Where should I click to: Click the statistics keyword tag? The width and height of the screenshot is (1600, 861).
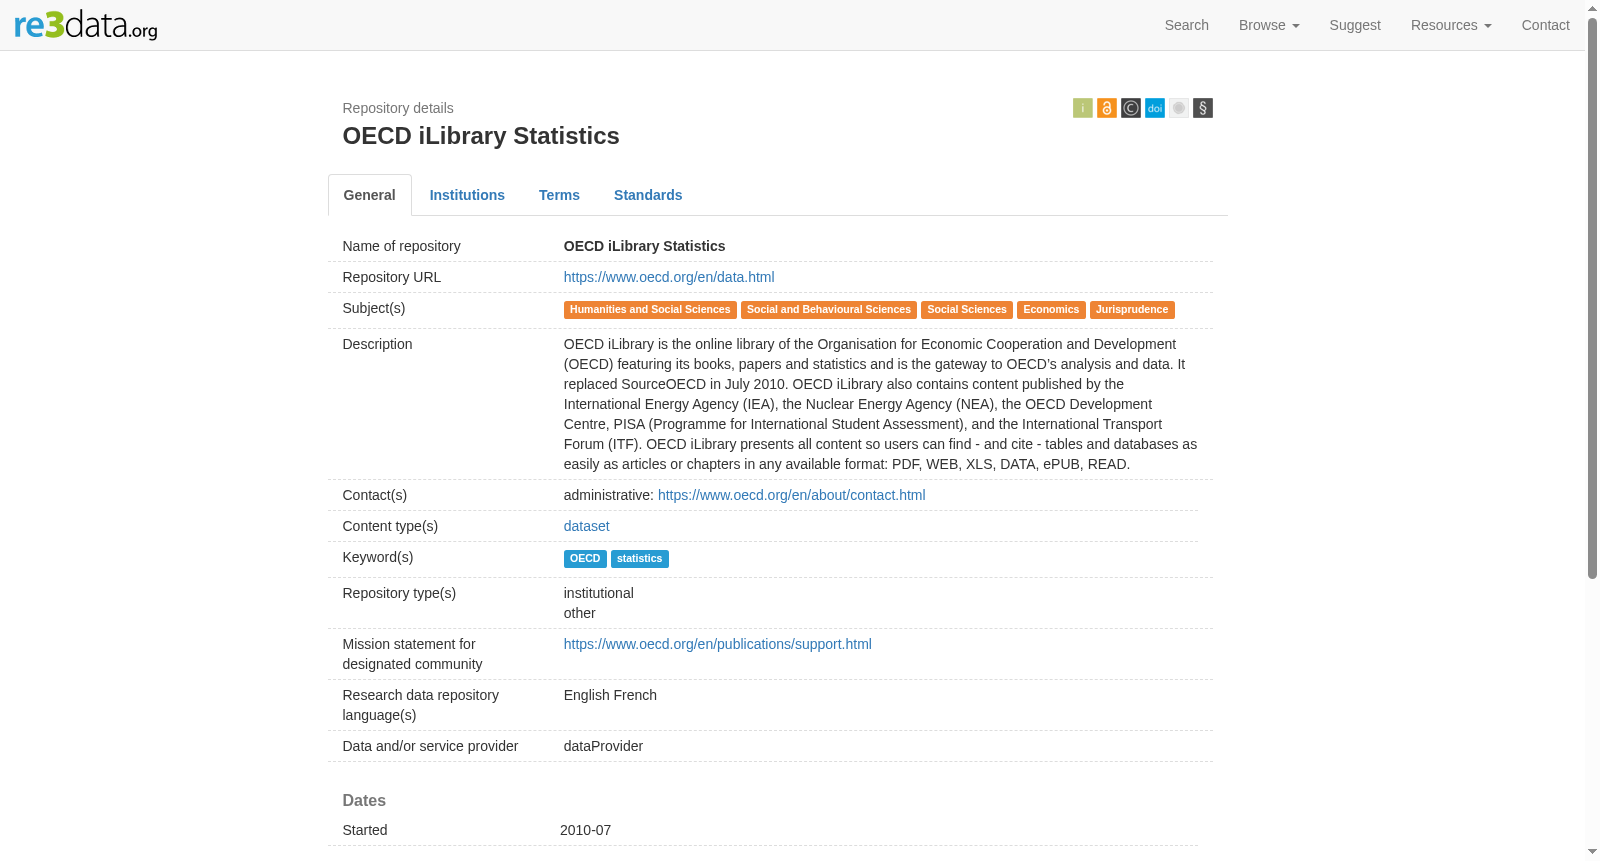640,559
